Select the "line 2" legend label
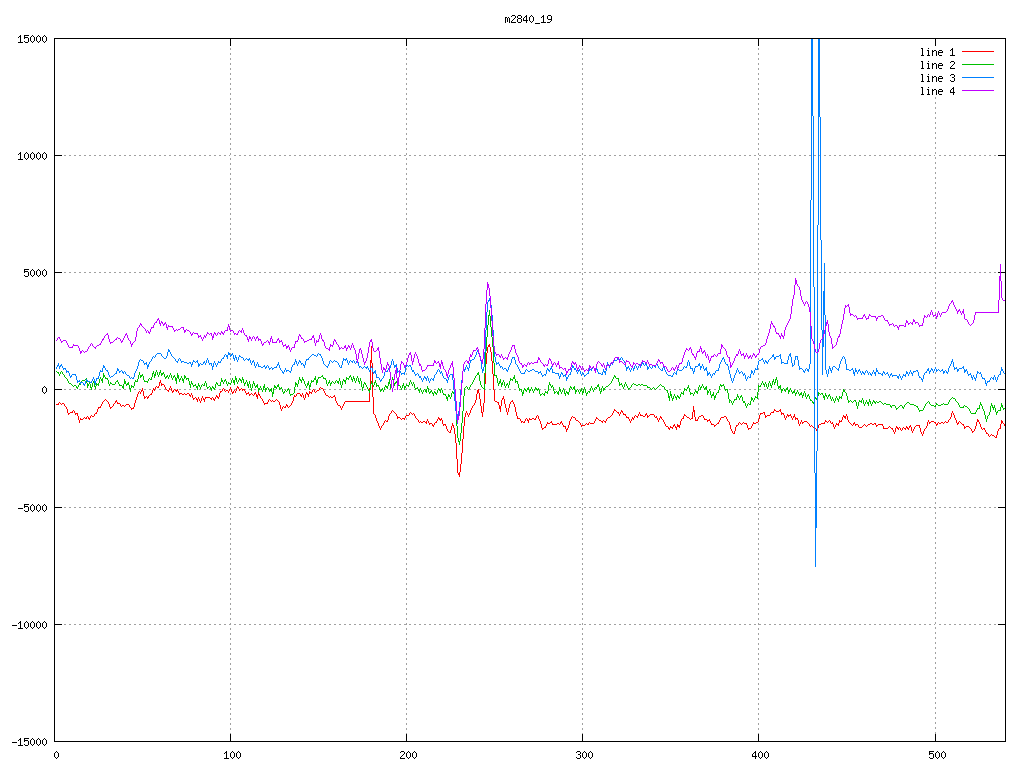The image size is (1024, 768). tap(937, 65)
